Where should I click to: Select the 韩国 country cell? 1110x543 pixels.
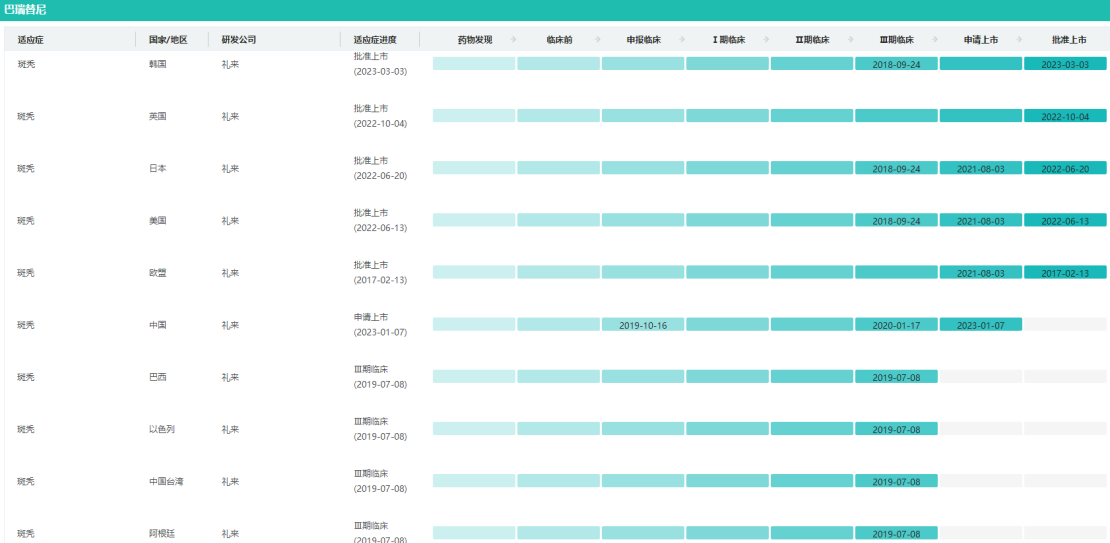click(157, 64)
